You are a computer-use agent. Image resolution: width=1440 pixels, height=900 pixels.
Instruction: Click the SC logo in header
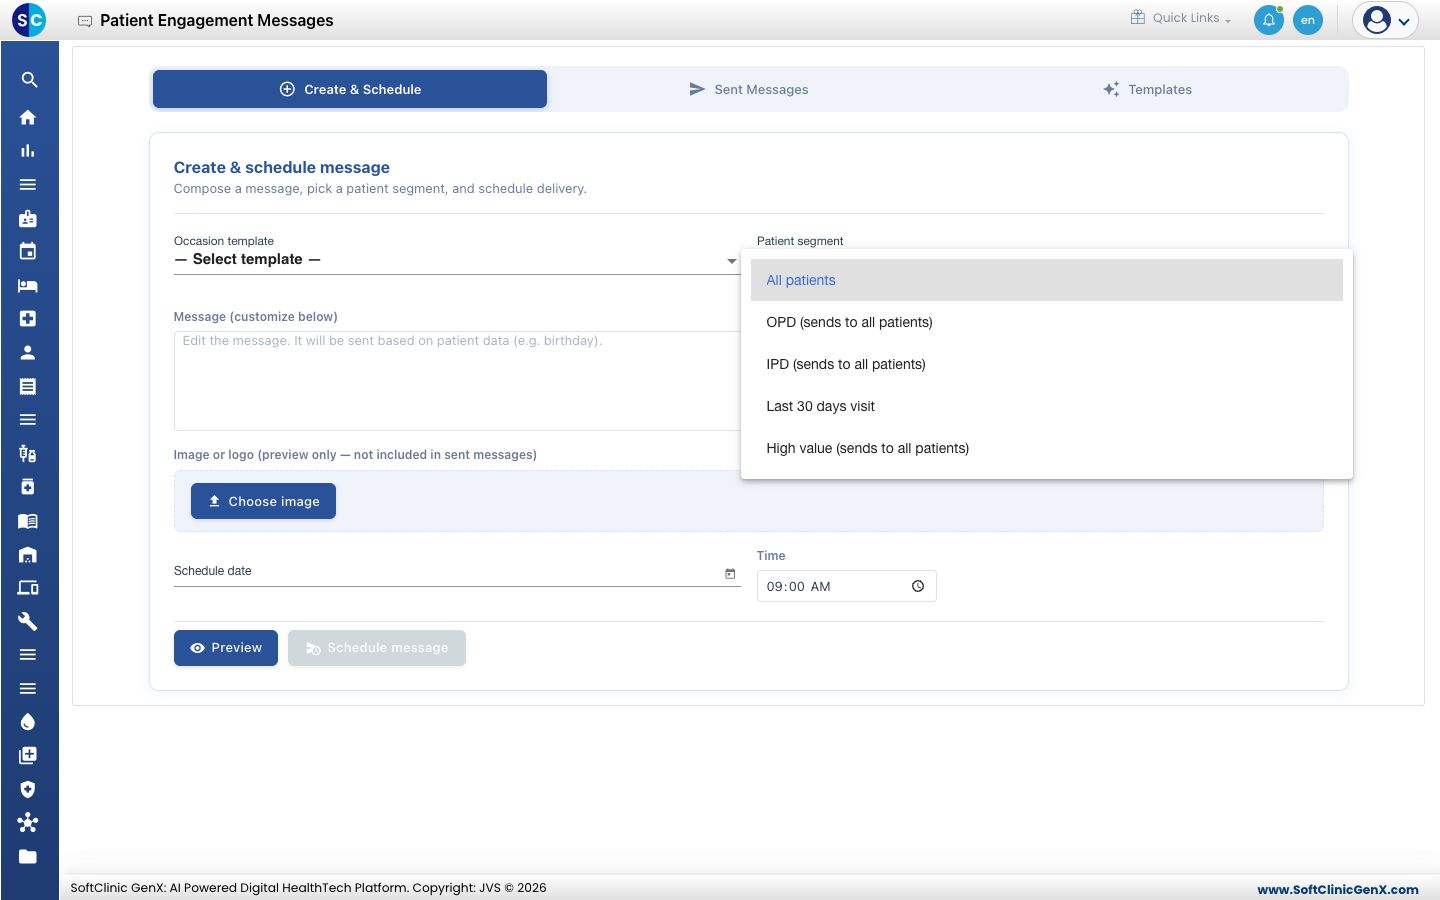[x=29, y=20]
